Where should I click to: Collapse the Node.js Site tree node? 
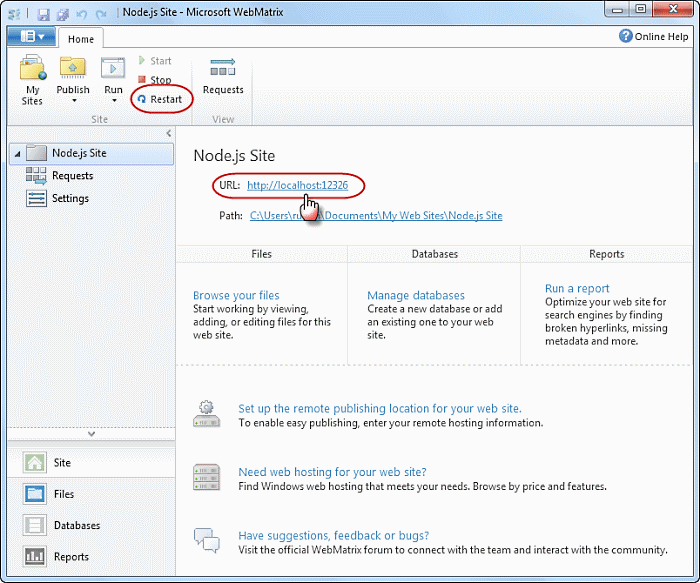(17, 154)
